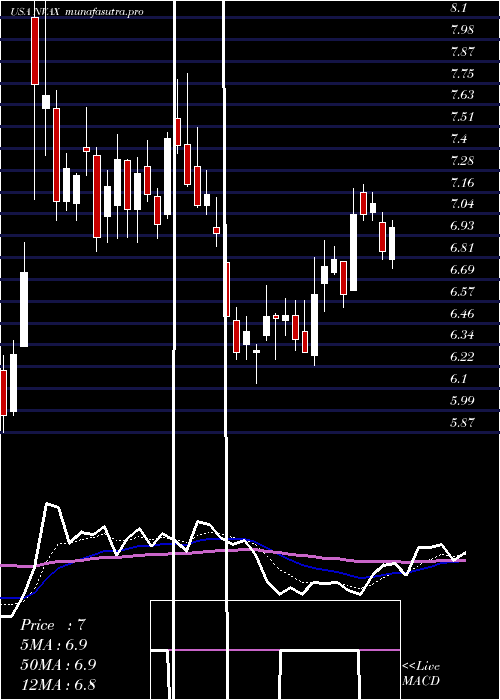The image size is (500, 700).
Task: Click the 6.81 price axis label
Action: (x=462, y=248)
